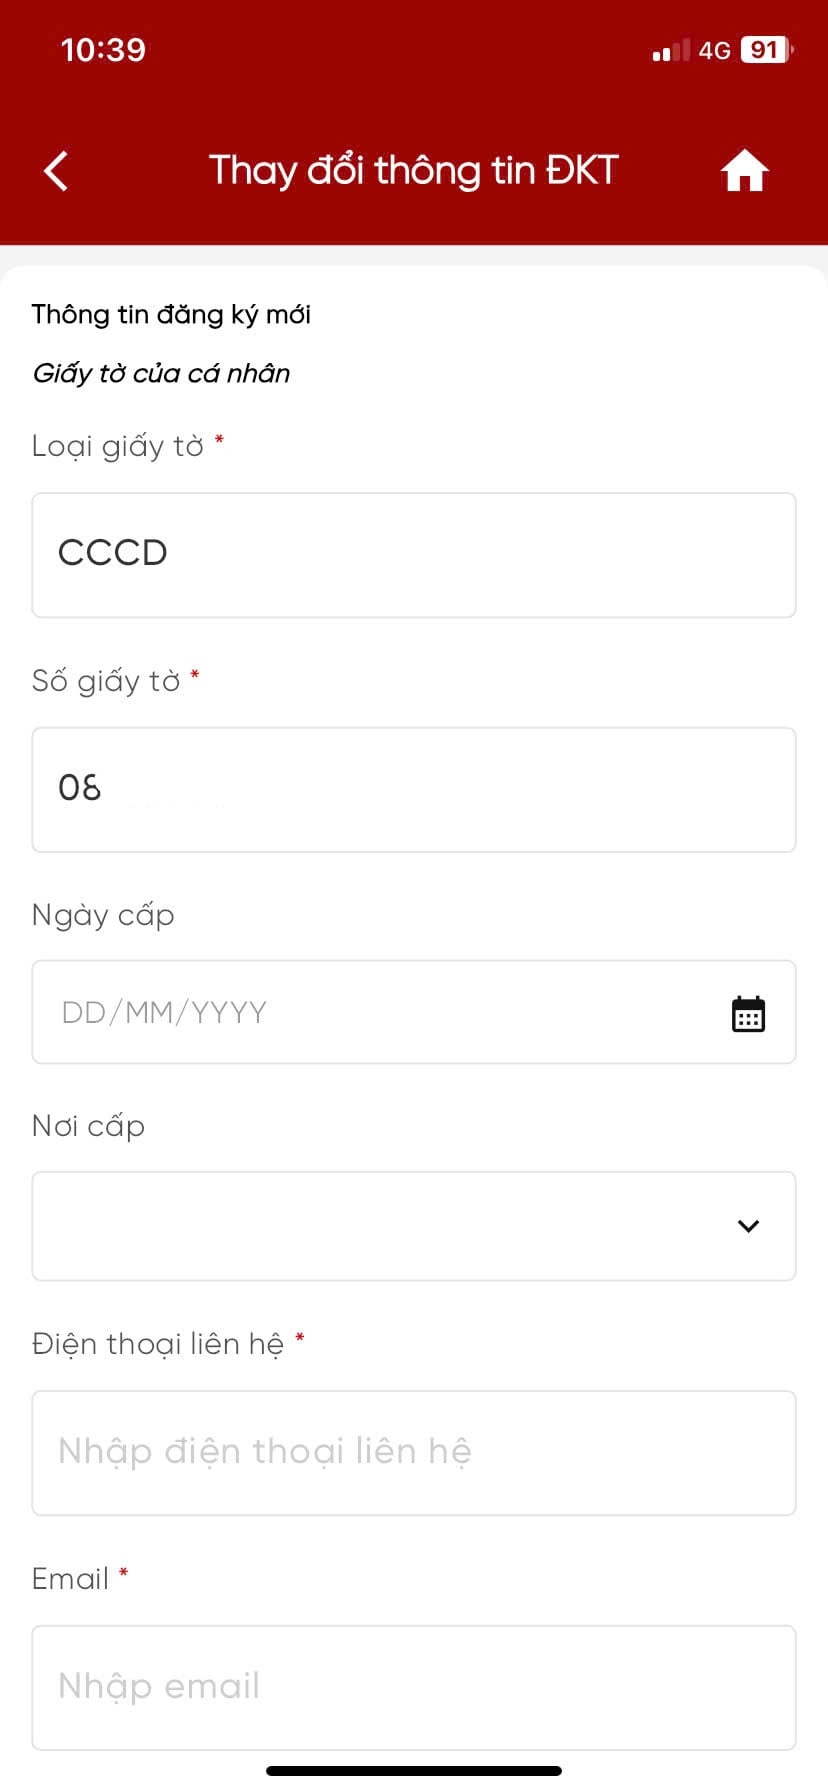Open the Nơi cấp selection box
The image size is (828, 1792).
pos(414,1226)
